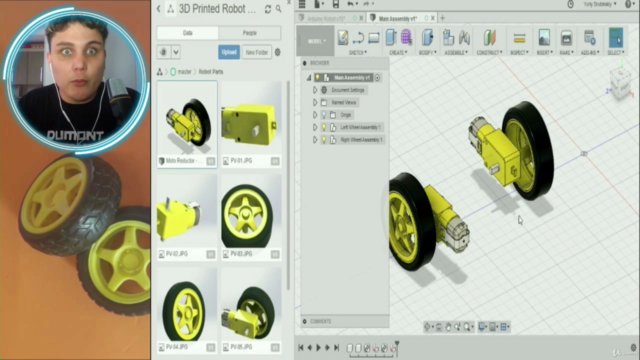640x360 pixels.
Task: Open the data panel view-type dropdown arrow
Action: coord(176,52)
